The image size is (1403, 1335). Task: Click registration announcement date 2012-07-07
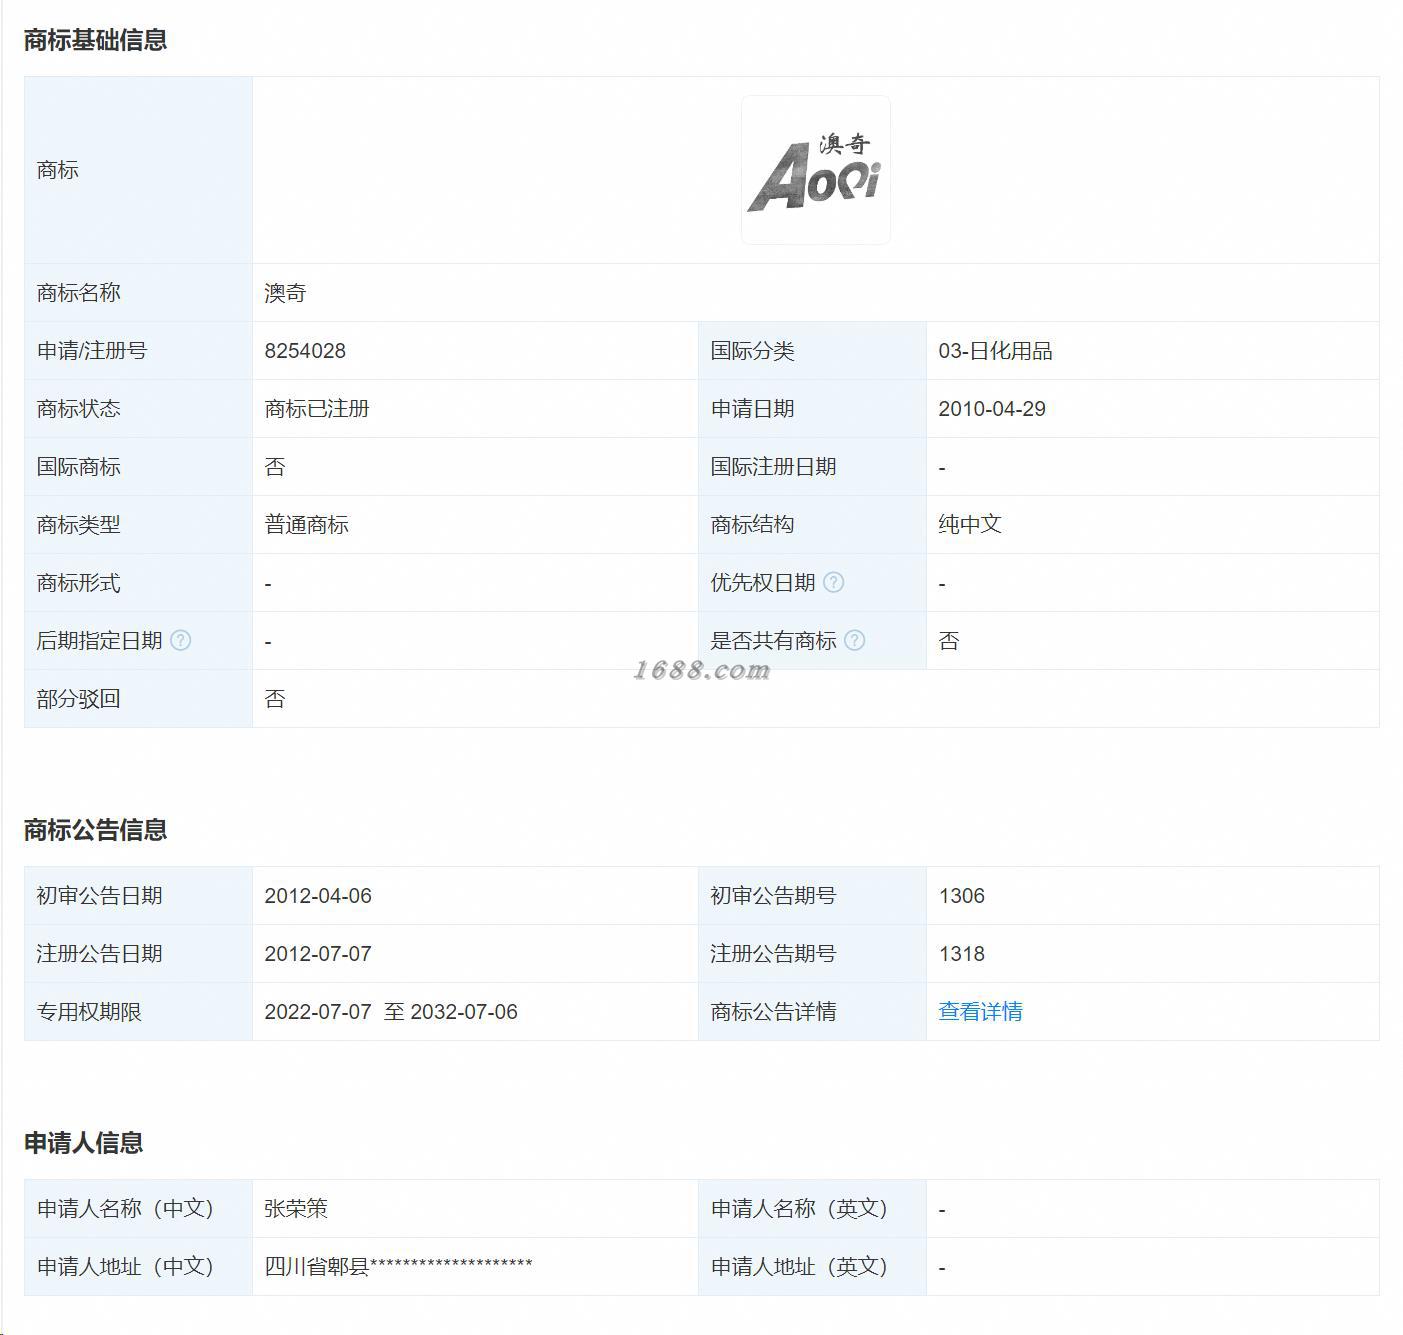(x=318, y=954)
